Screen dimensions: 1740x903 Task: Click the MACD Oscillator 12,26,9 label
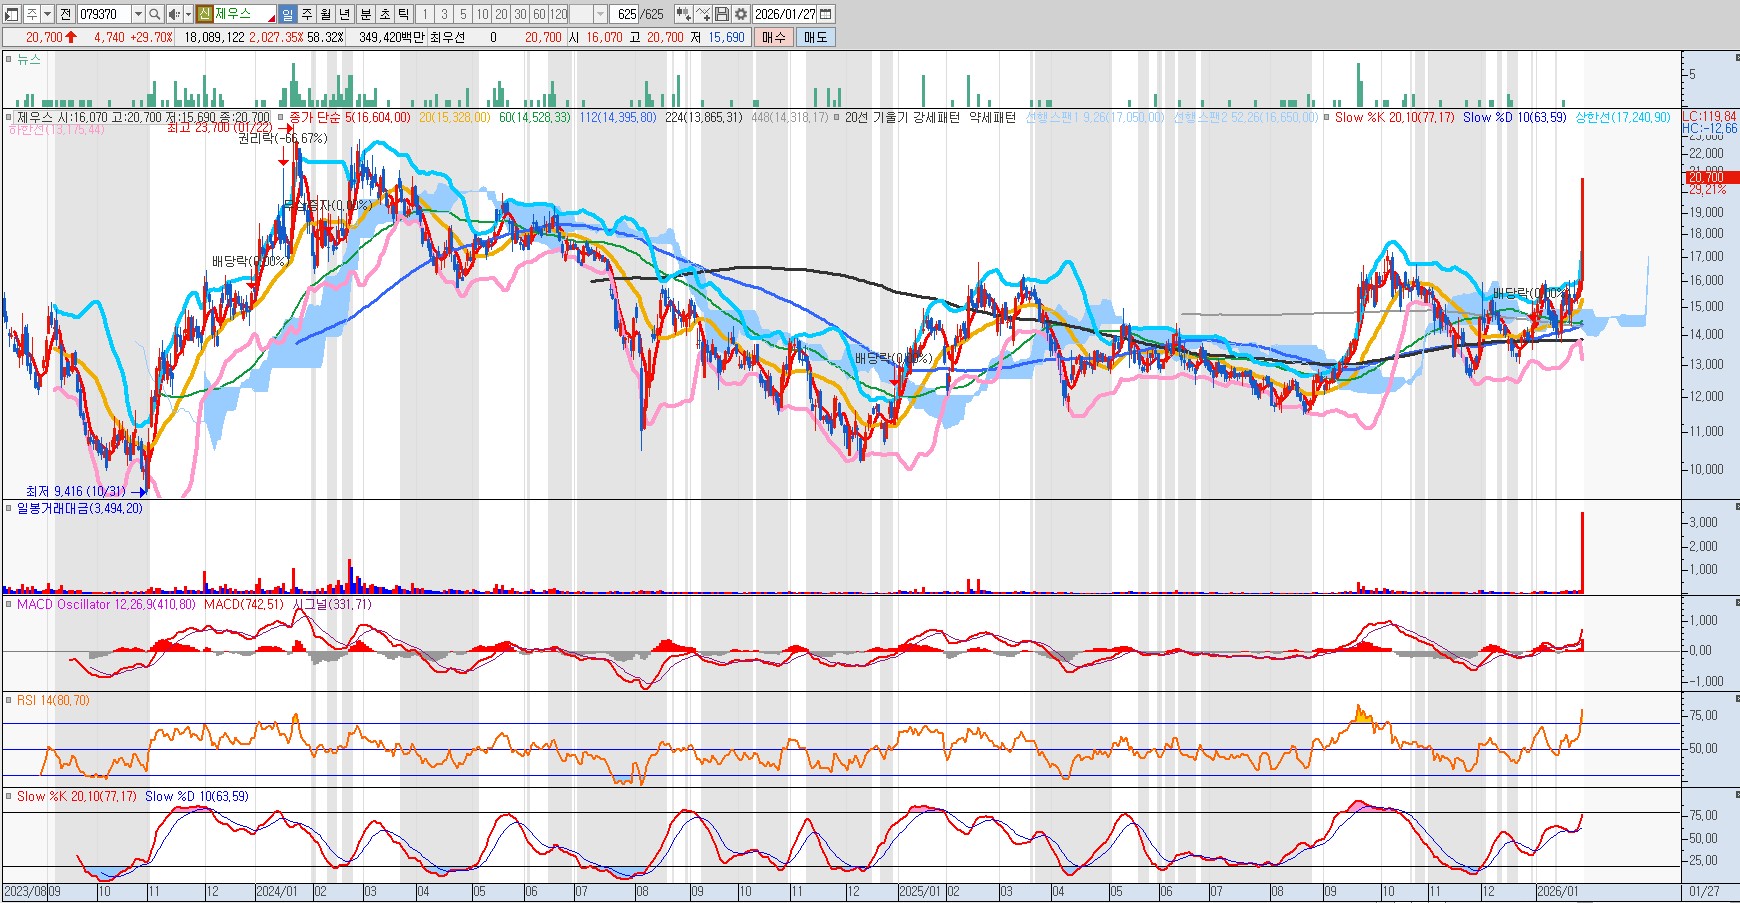click(106, 604)
